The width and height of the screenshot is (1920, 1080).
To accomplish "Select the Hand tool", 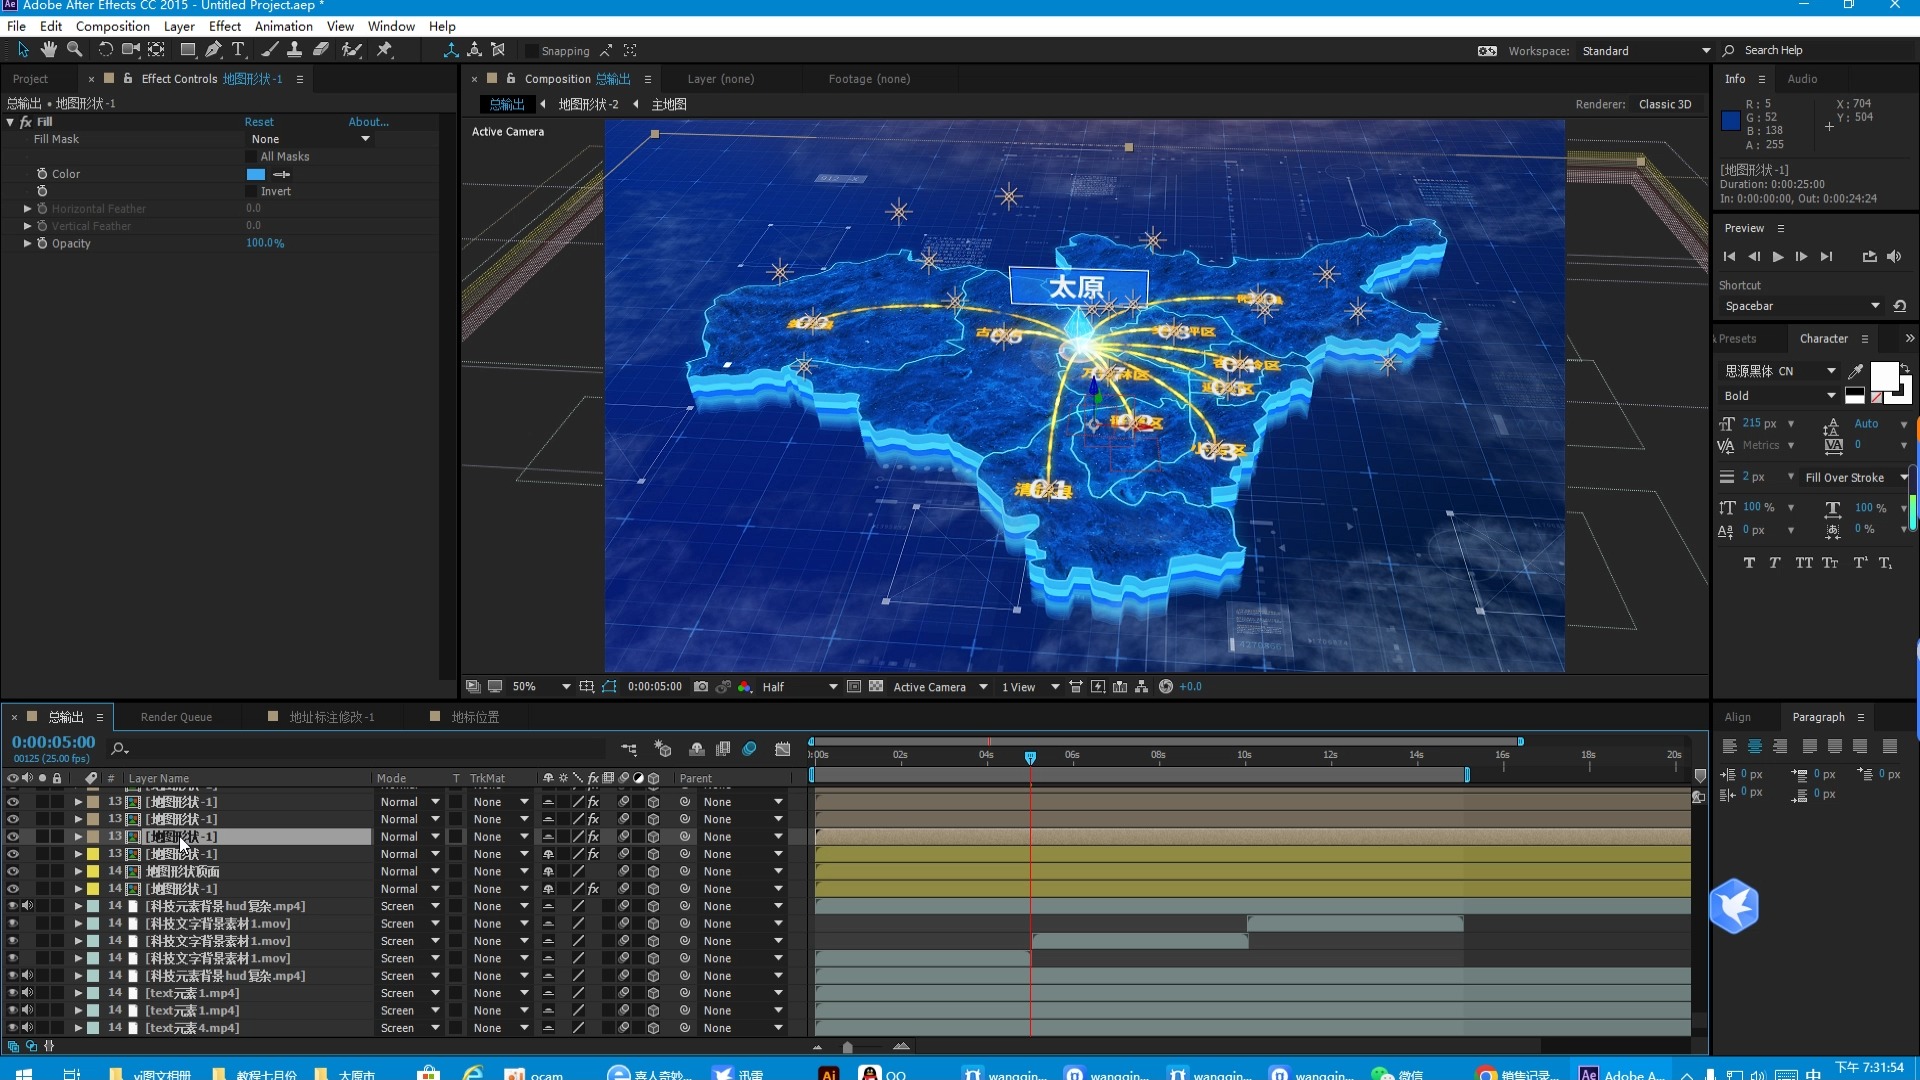I will (48, 50).
